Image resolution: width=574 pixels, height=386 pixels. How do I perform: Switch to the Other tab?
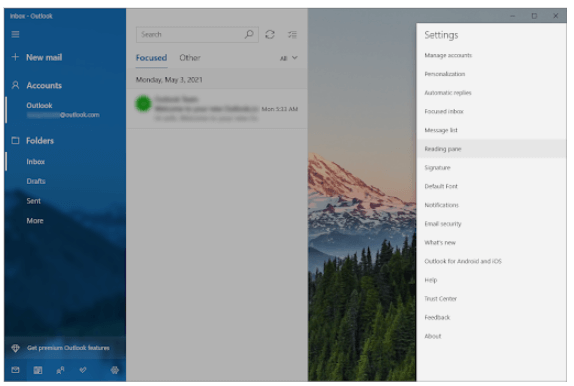point(190,58)
